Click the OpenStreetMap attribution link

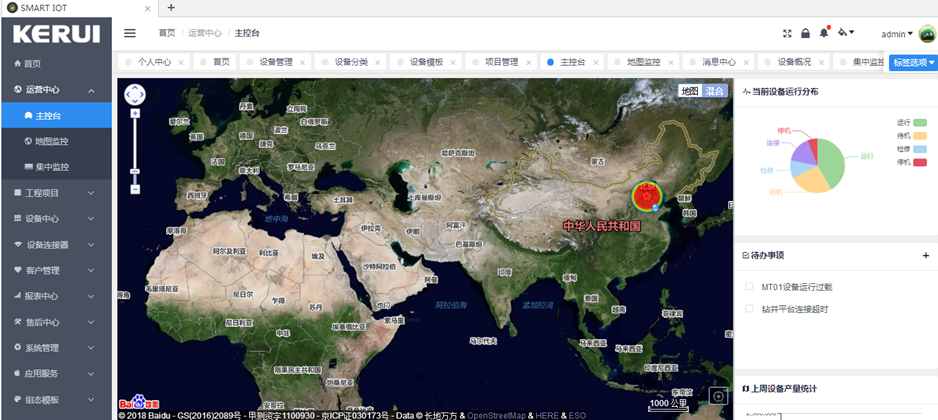tap(497, 414)
